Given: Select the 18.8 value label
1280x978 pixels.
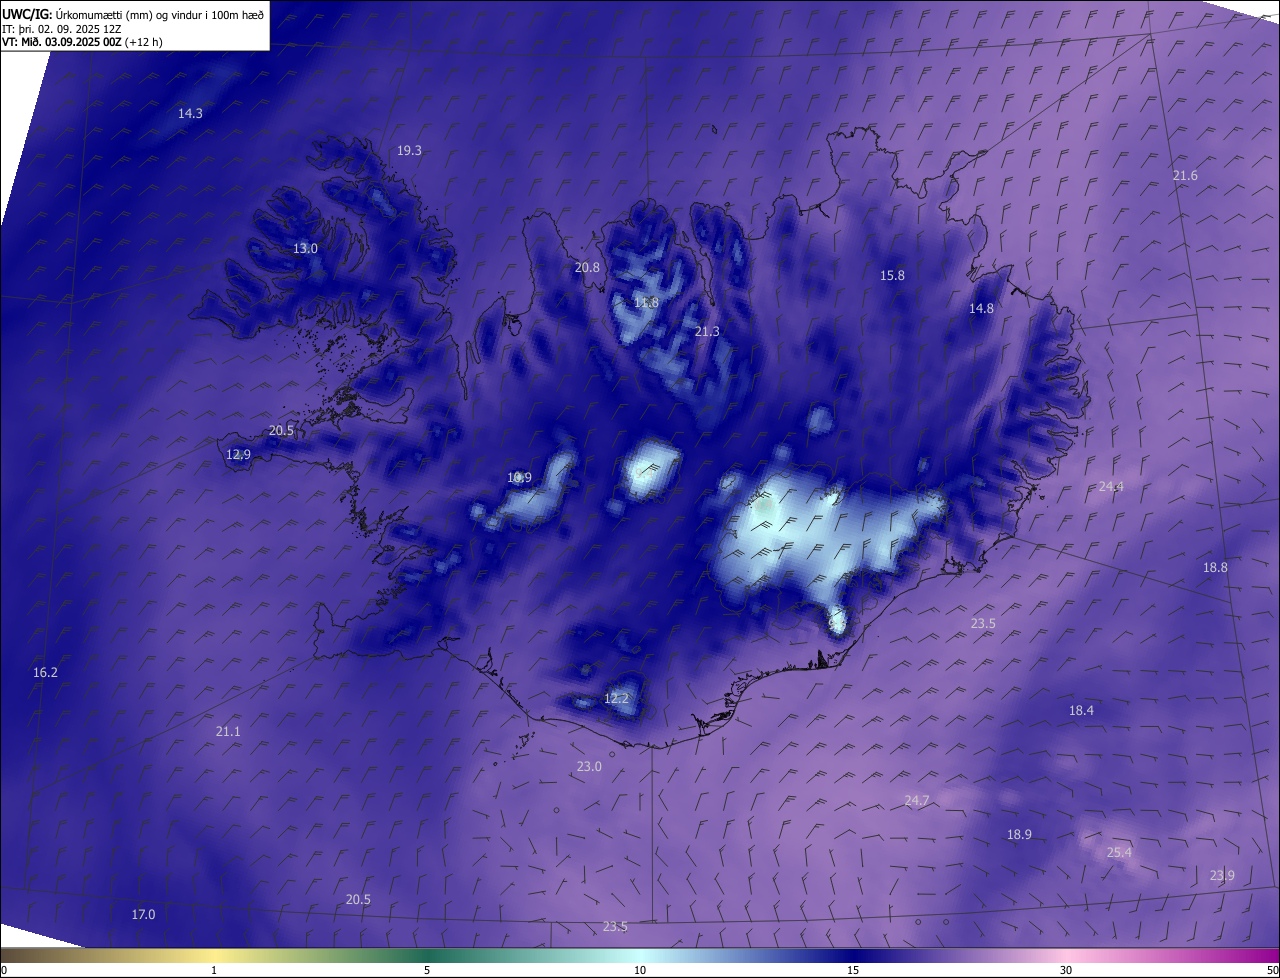Looking at the screenshot, I should (1215, 568).
